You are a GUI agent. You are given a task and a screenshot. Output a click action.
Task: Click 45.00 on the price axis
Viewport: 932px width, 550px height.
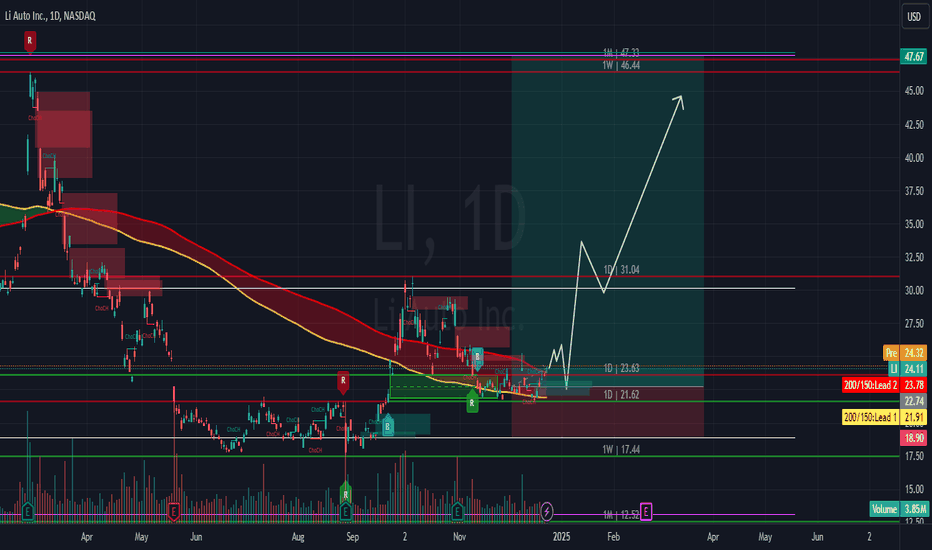[914, 91]
